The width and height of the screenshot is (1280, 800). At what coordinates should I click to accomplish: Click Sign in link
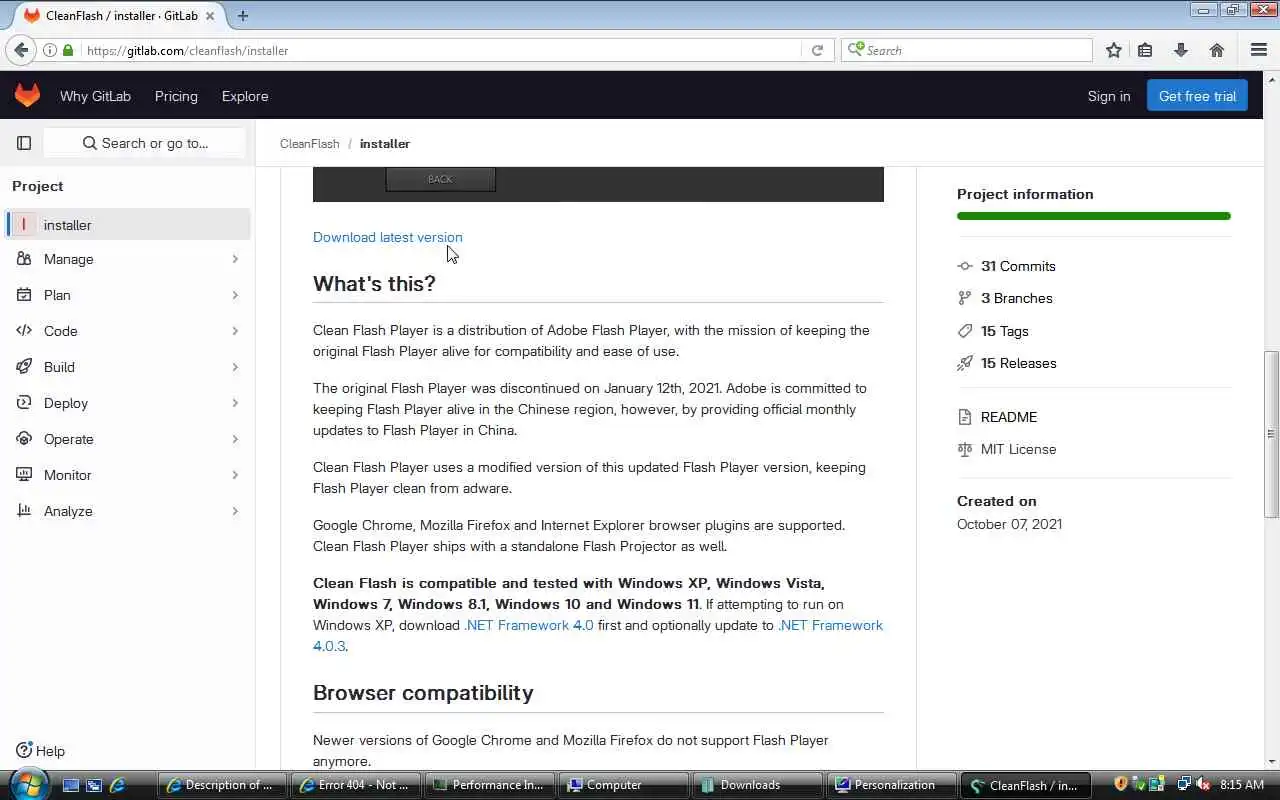point(1109,96)
